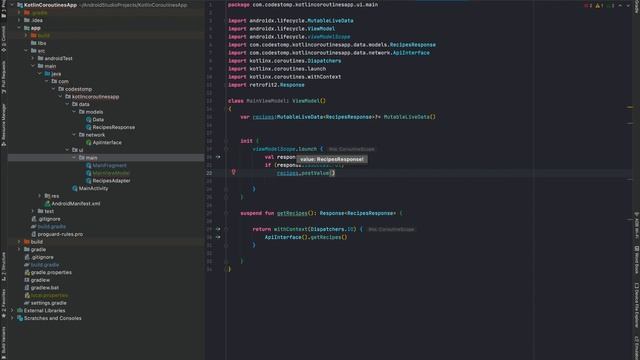Collapse the java source folder node
This screenshot has height=360, width=640.
[x=40, y=73]
